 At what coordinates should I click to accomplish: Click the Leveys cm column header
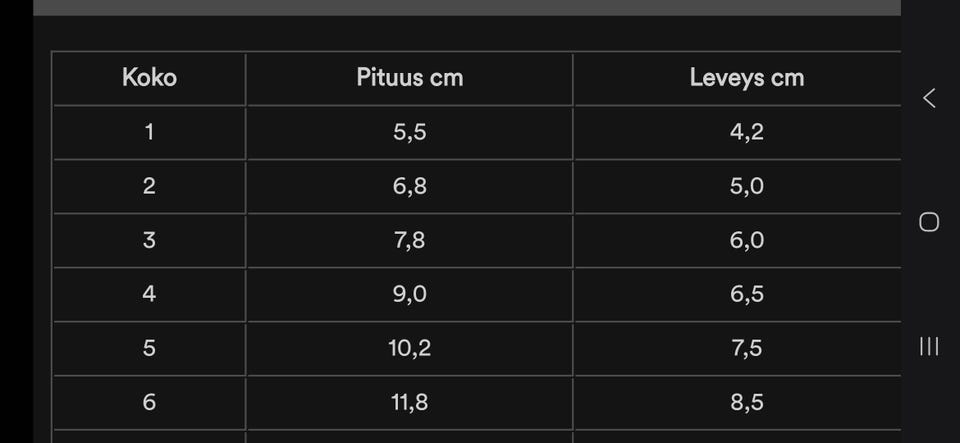coord(747,78)
